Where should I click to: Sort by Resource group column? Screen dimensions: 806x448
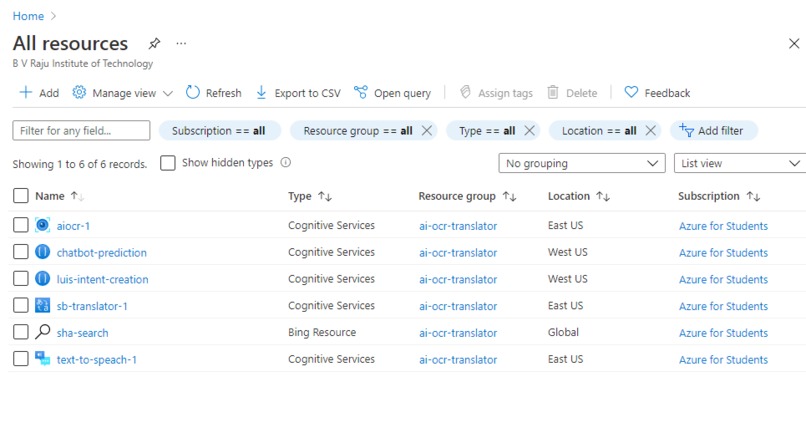pos(467,196)
